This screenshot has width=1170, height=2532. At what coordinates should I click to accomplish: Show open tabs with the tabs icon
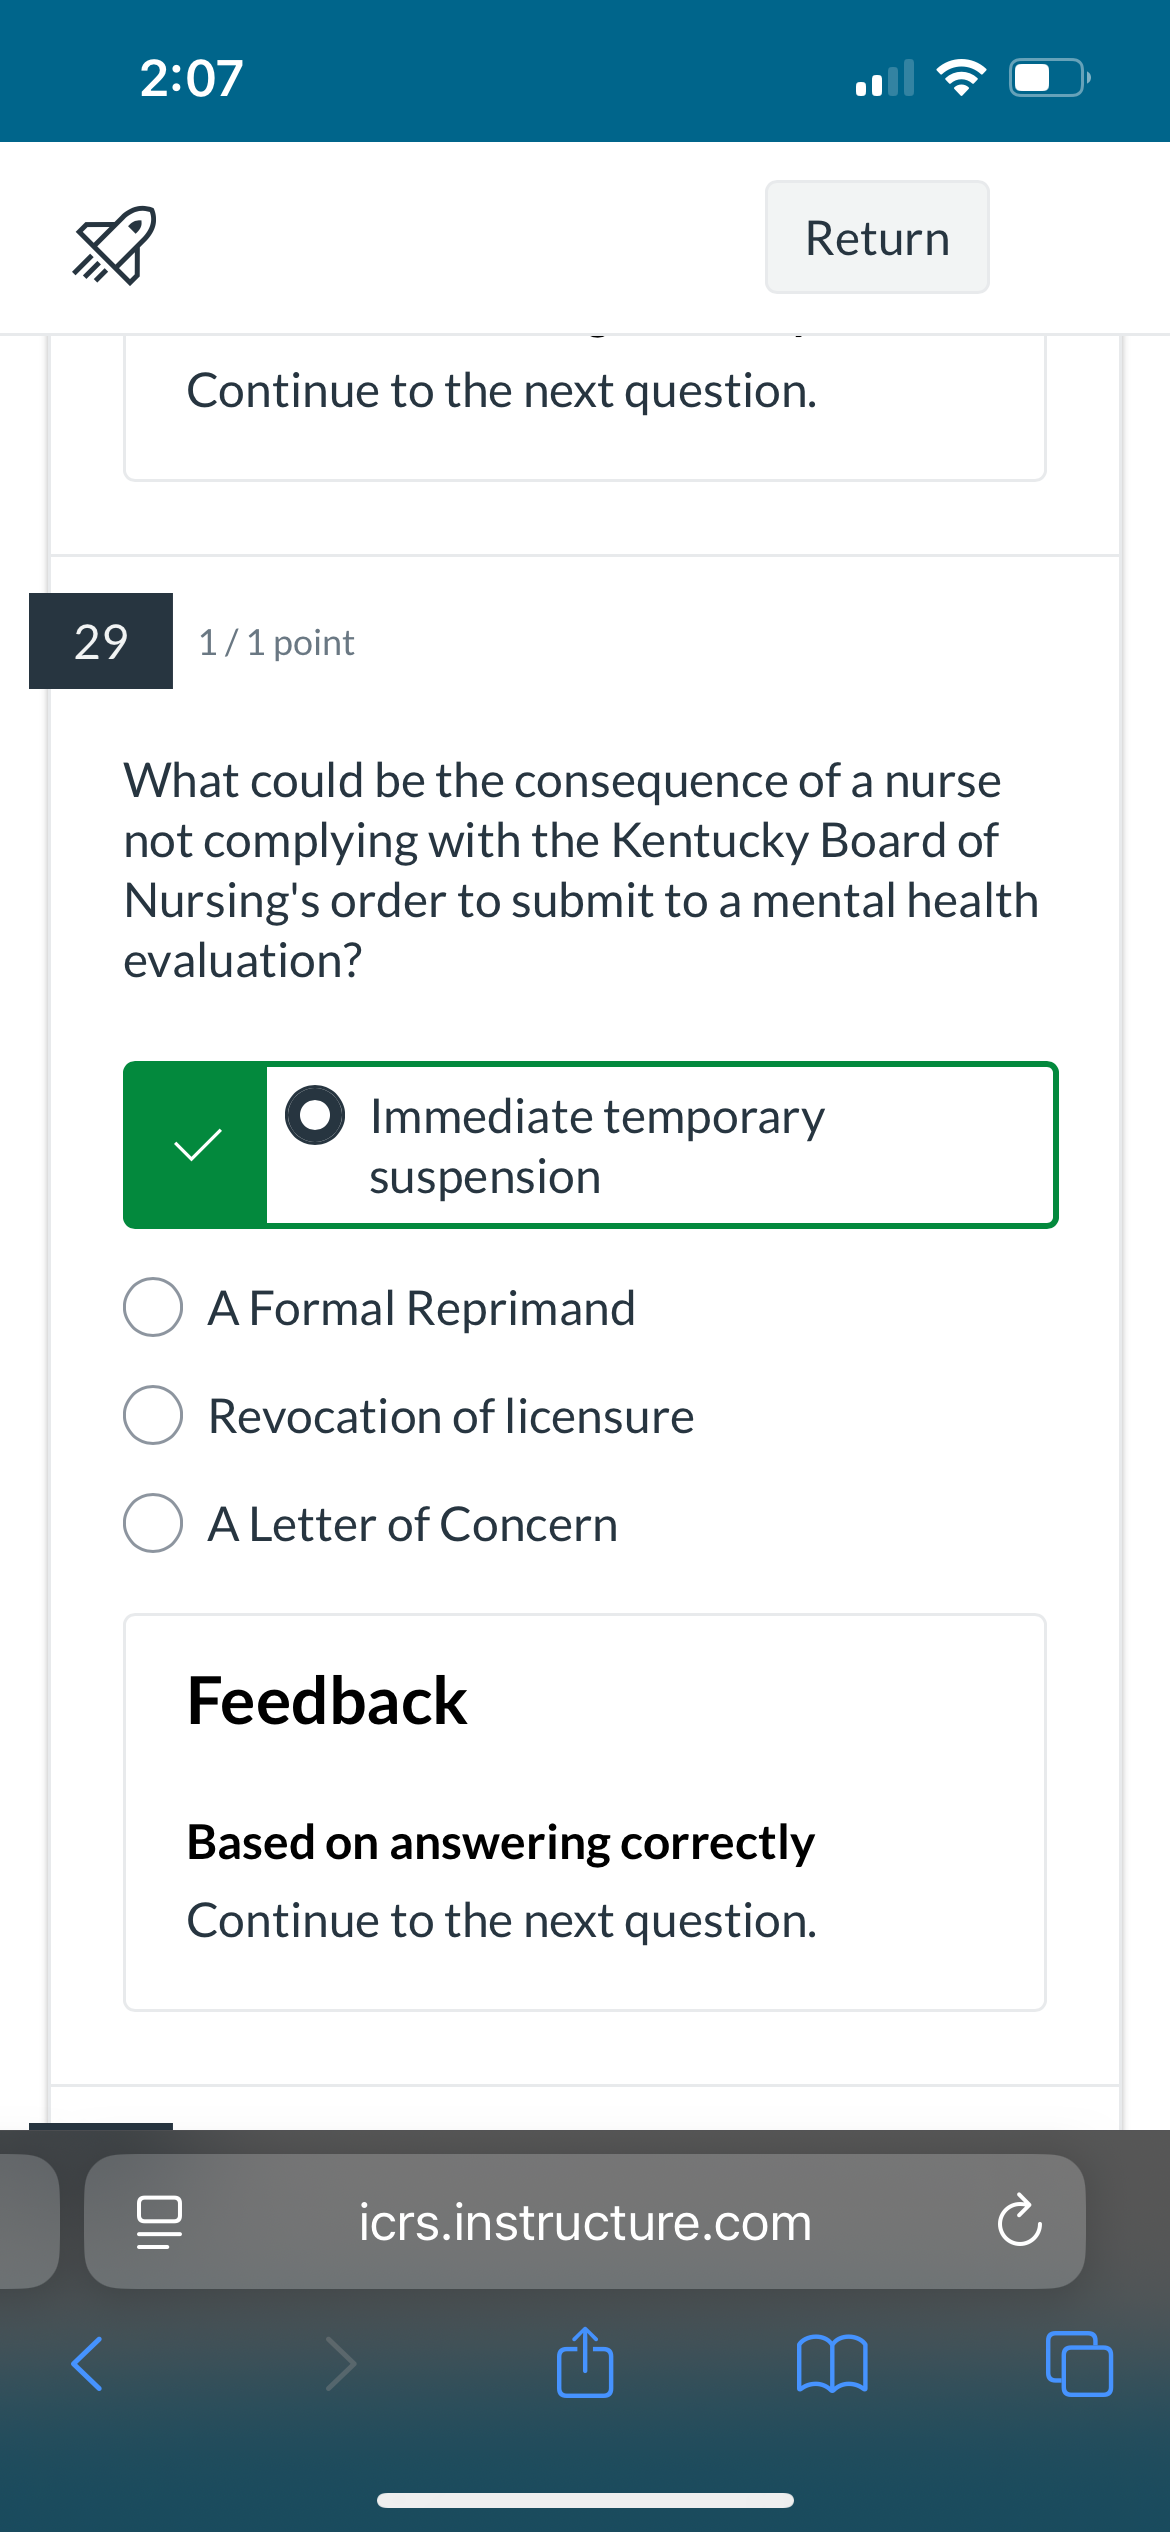pyautogui.click(x=1079, y=2364)
